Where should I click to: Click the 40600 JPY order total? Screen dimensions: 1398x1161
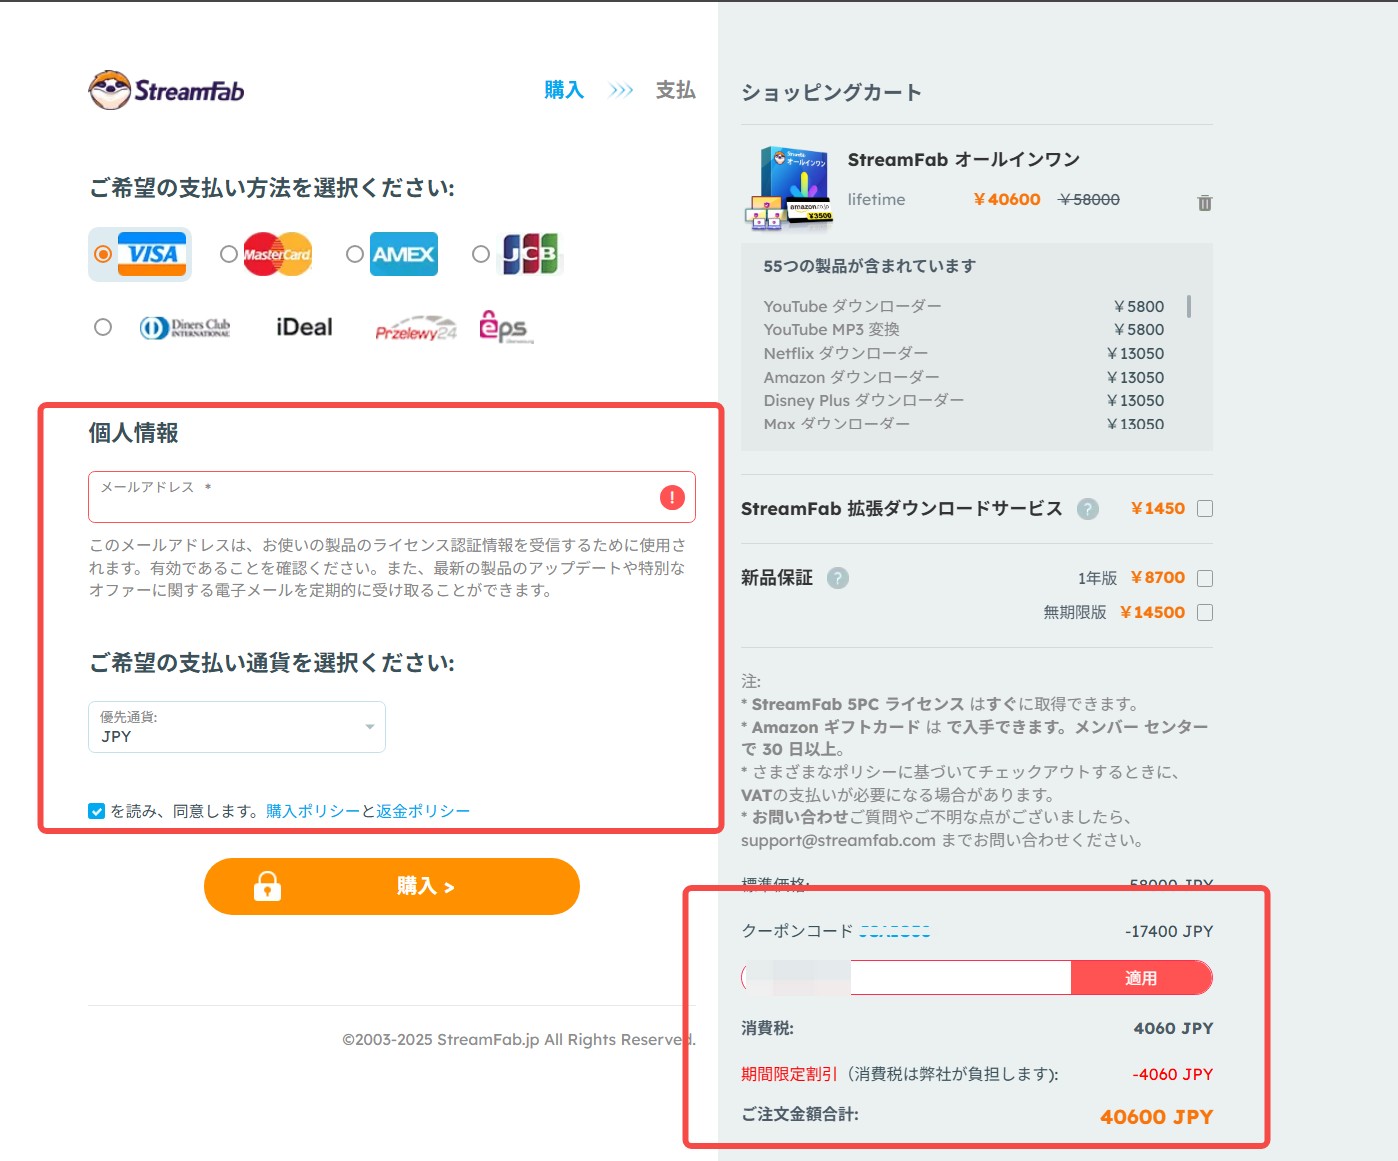pyautogui.click(x=1156, y=1117)
